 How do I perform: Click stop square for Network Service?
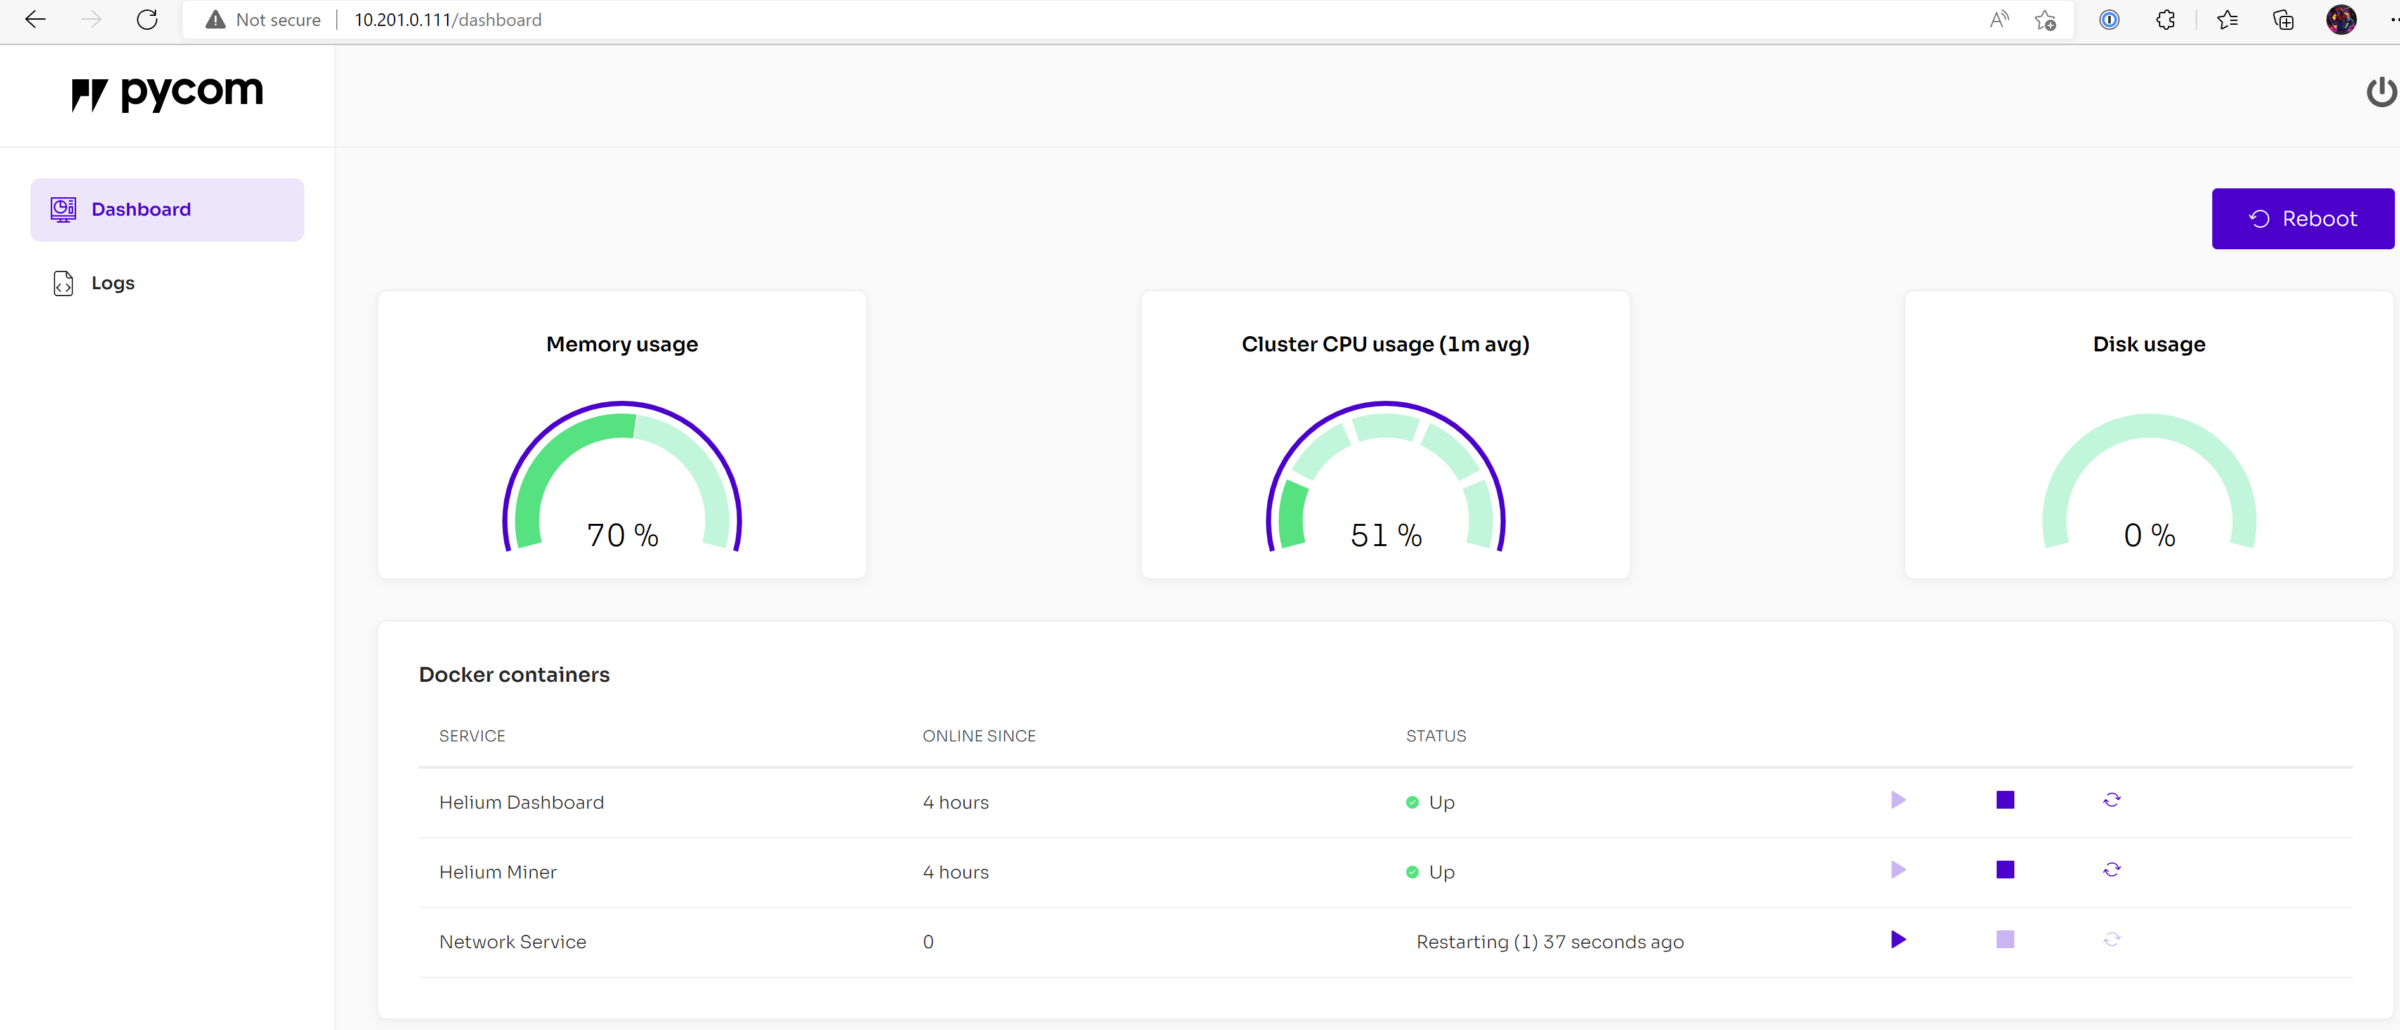coord(2005,940)
